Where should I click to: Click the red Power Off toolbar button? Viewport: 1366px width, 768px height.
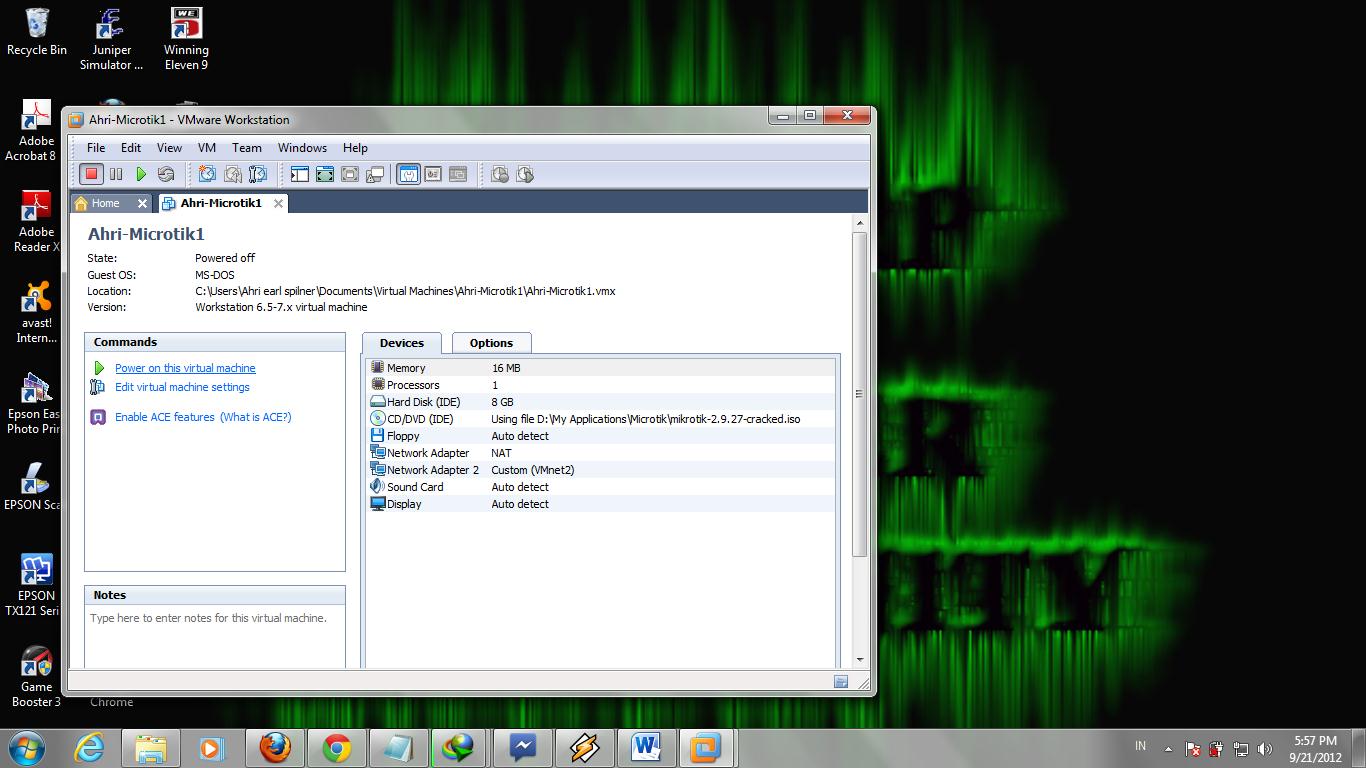tap(91, 174)
